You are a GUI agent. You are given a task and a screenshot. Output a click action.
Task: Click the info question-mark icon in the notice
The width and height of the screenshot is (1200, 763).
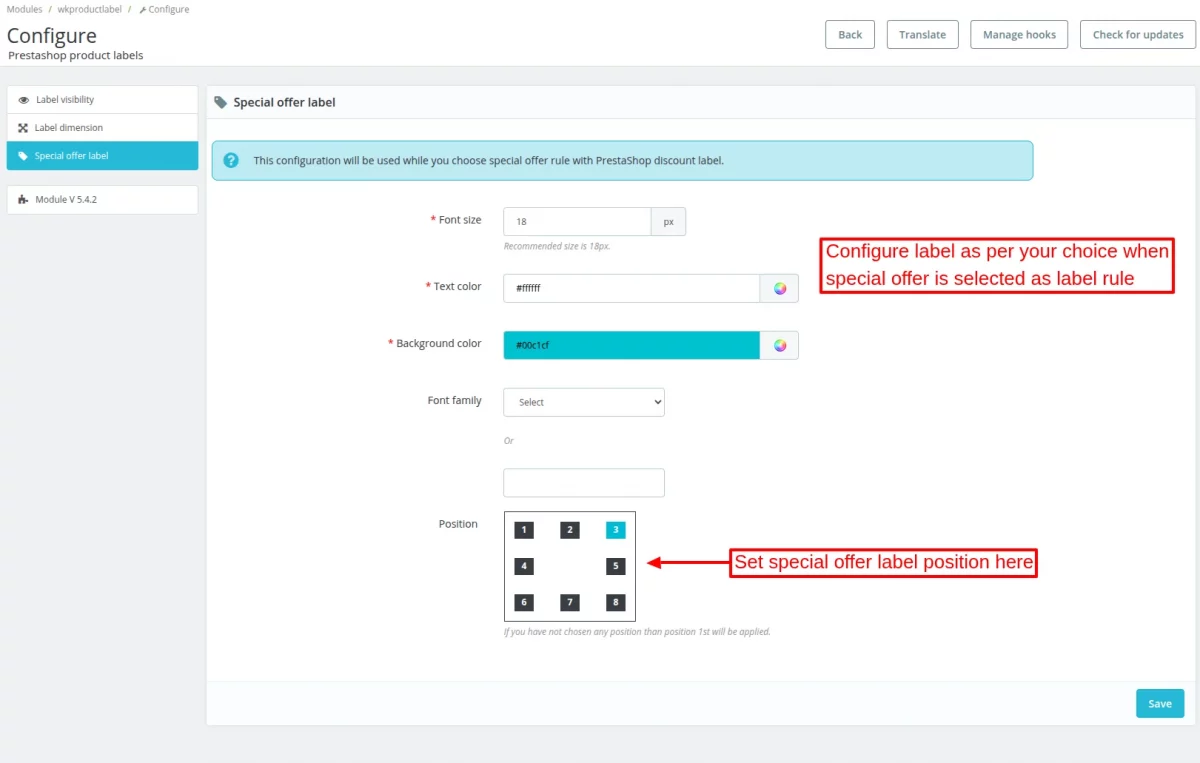click(x=231, y=160)
